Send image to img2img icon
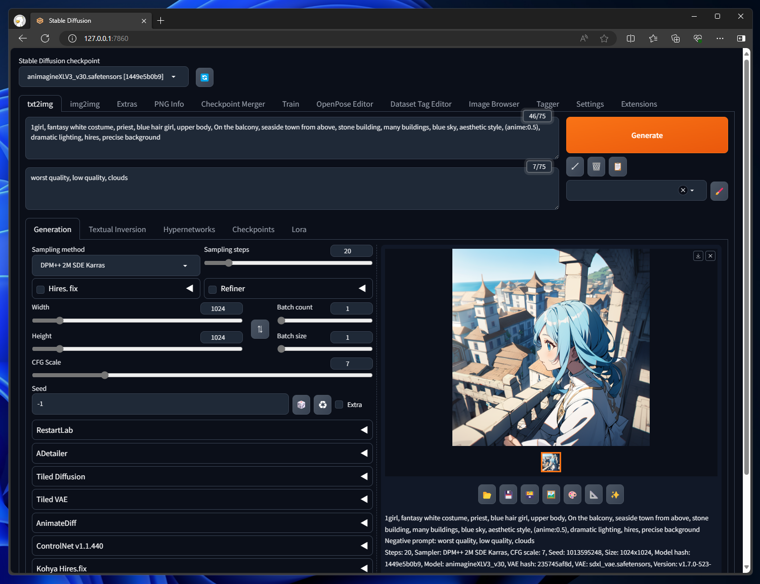The width and height of the screenshot is (760, 584). coord(551,495)
